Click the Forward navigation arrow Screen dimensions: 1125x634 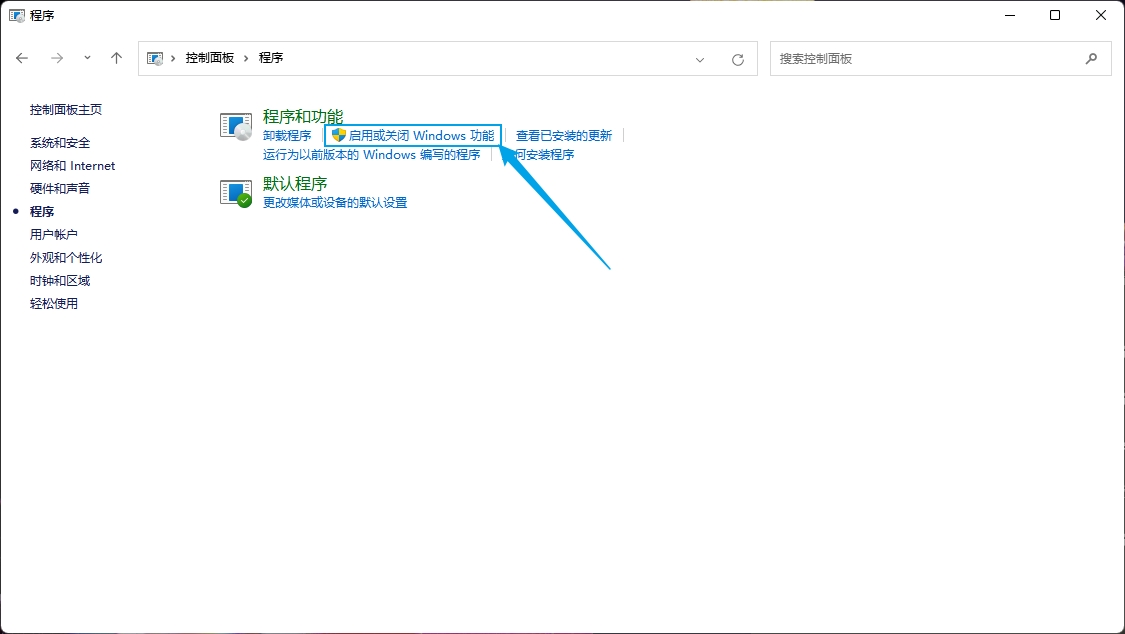click(x=57, y=58)
